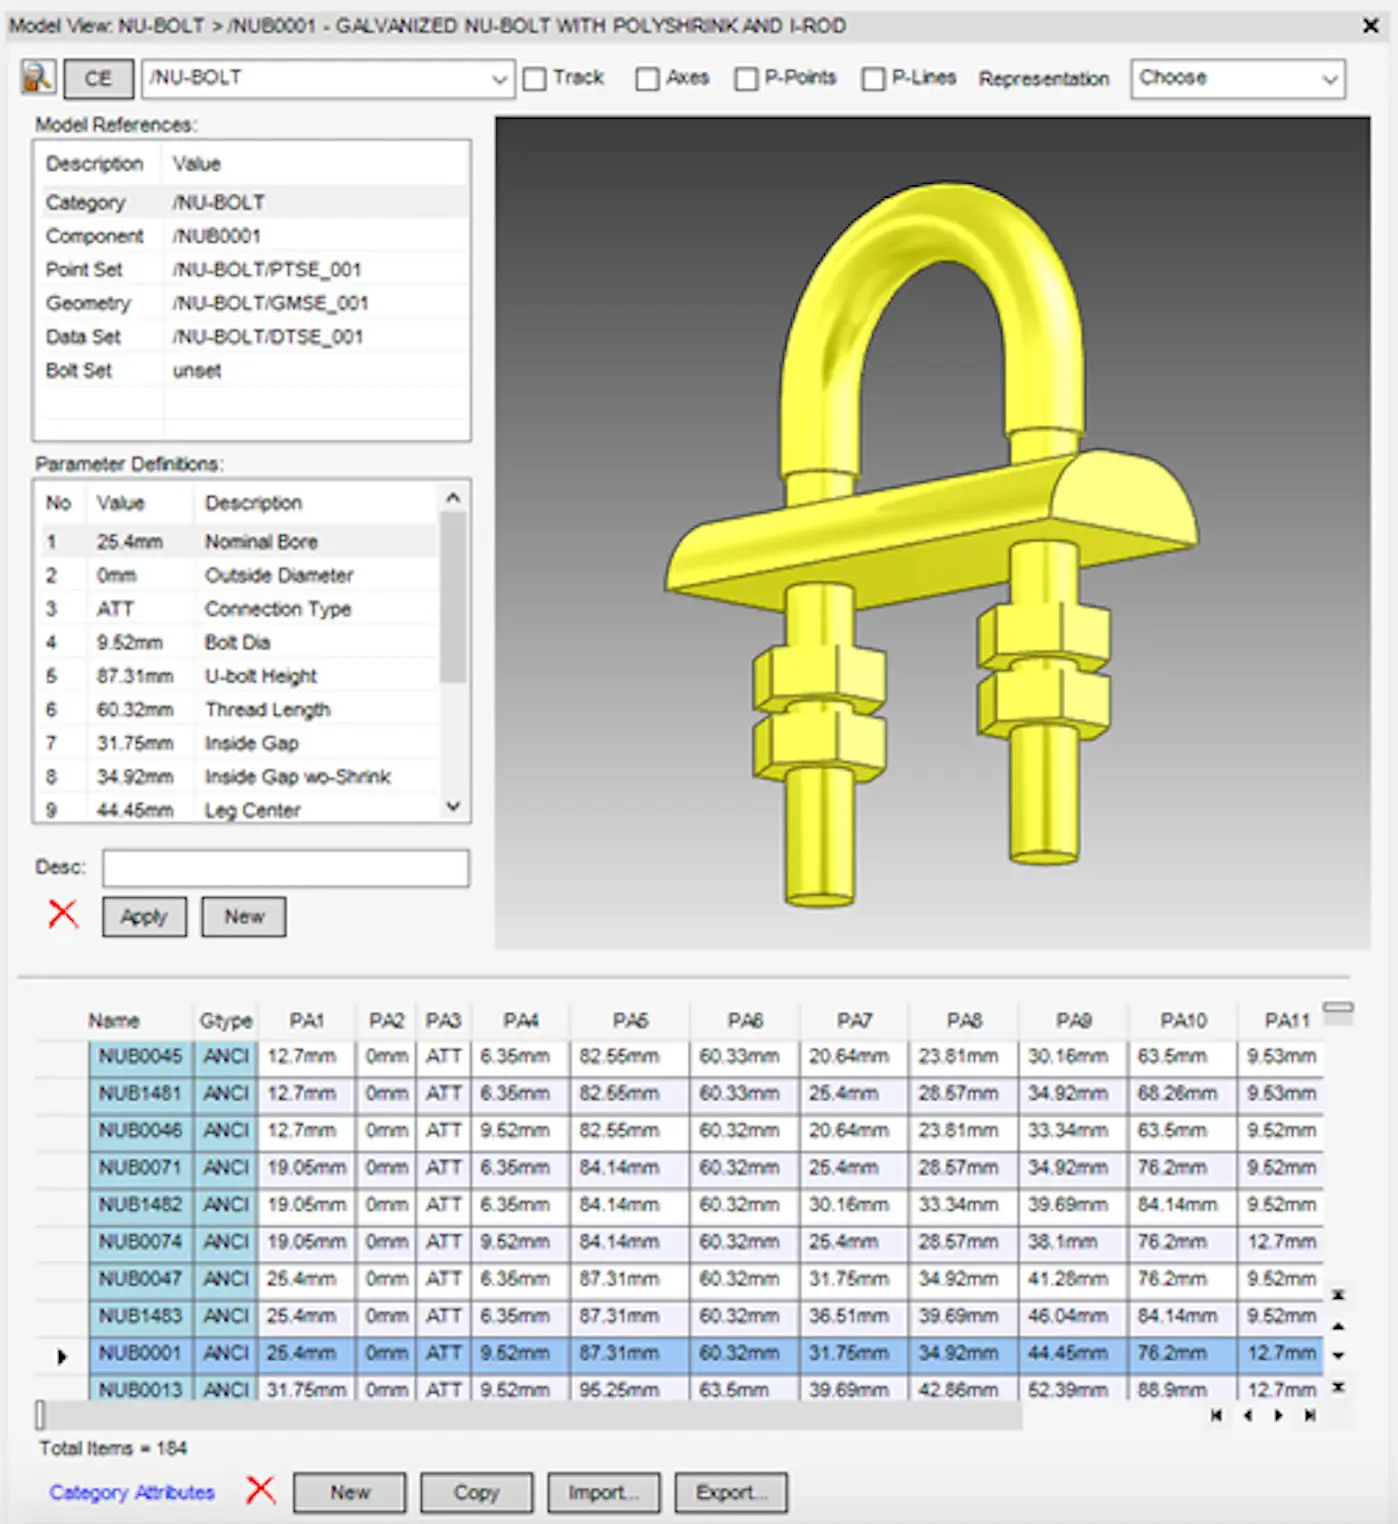This screenshot has height=1524, width=1398.
Task: Click the Export button below the table
Action: 731,1492
